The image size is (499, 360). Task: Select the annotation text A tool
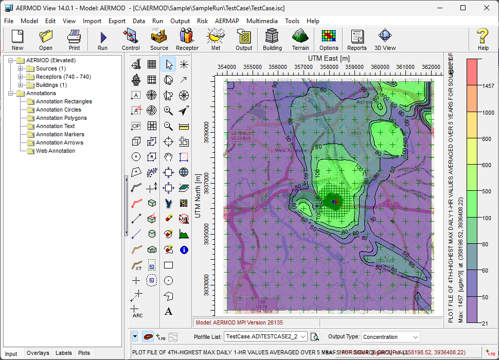168,311
